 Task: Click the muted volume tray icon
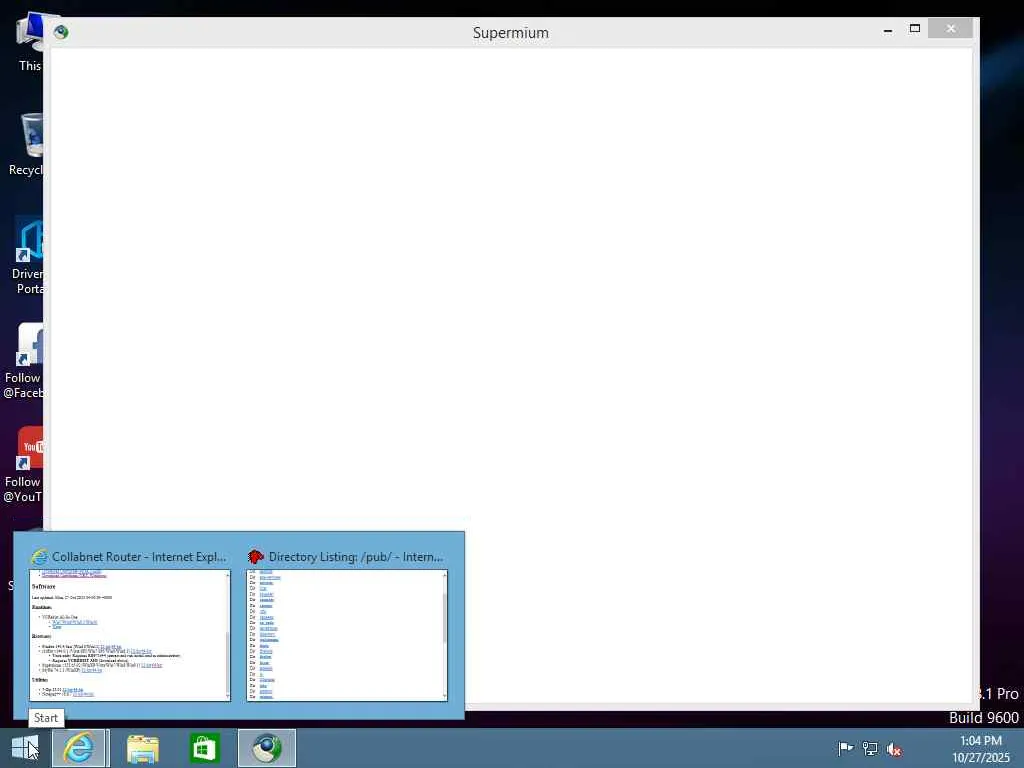click(x=893, y=750)
